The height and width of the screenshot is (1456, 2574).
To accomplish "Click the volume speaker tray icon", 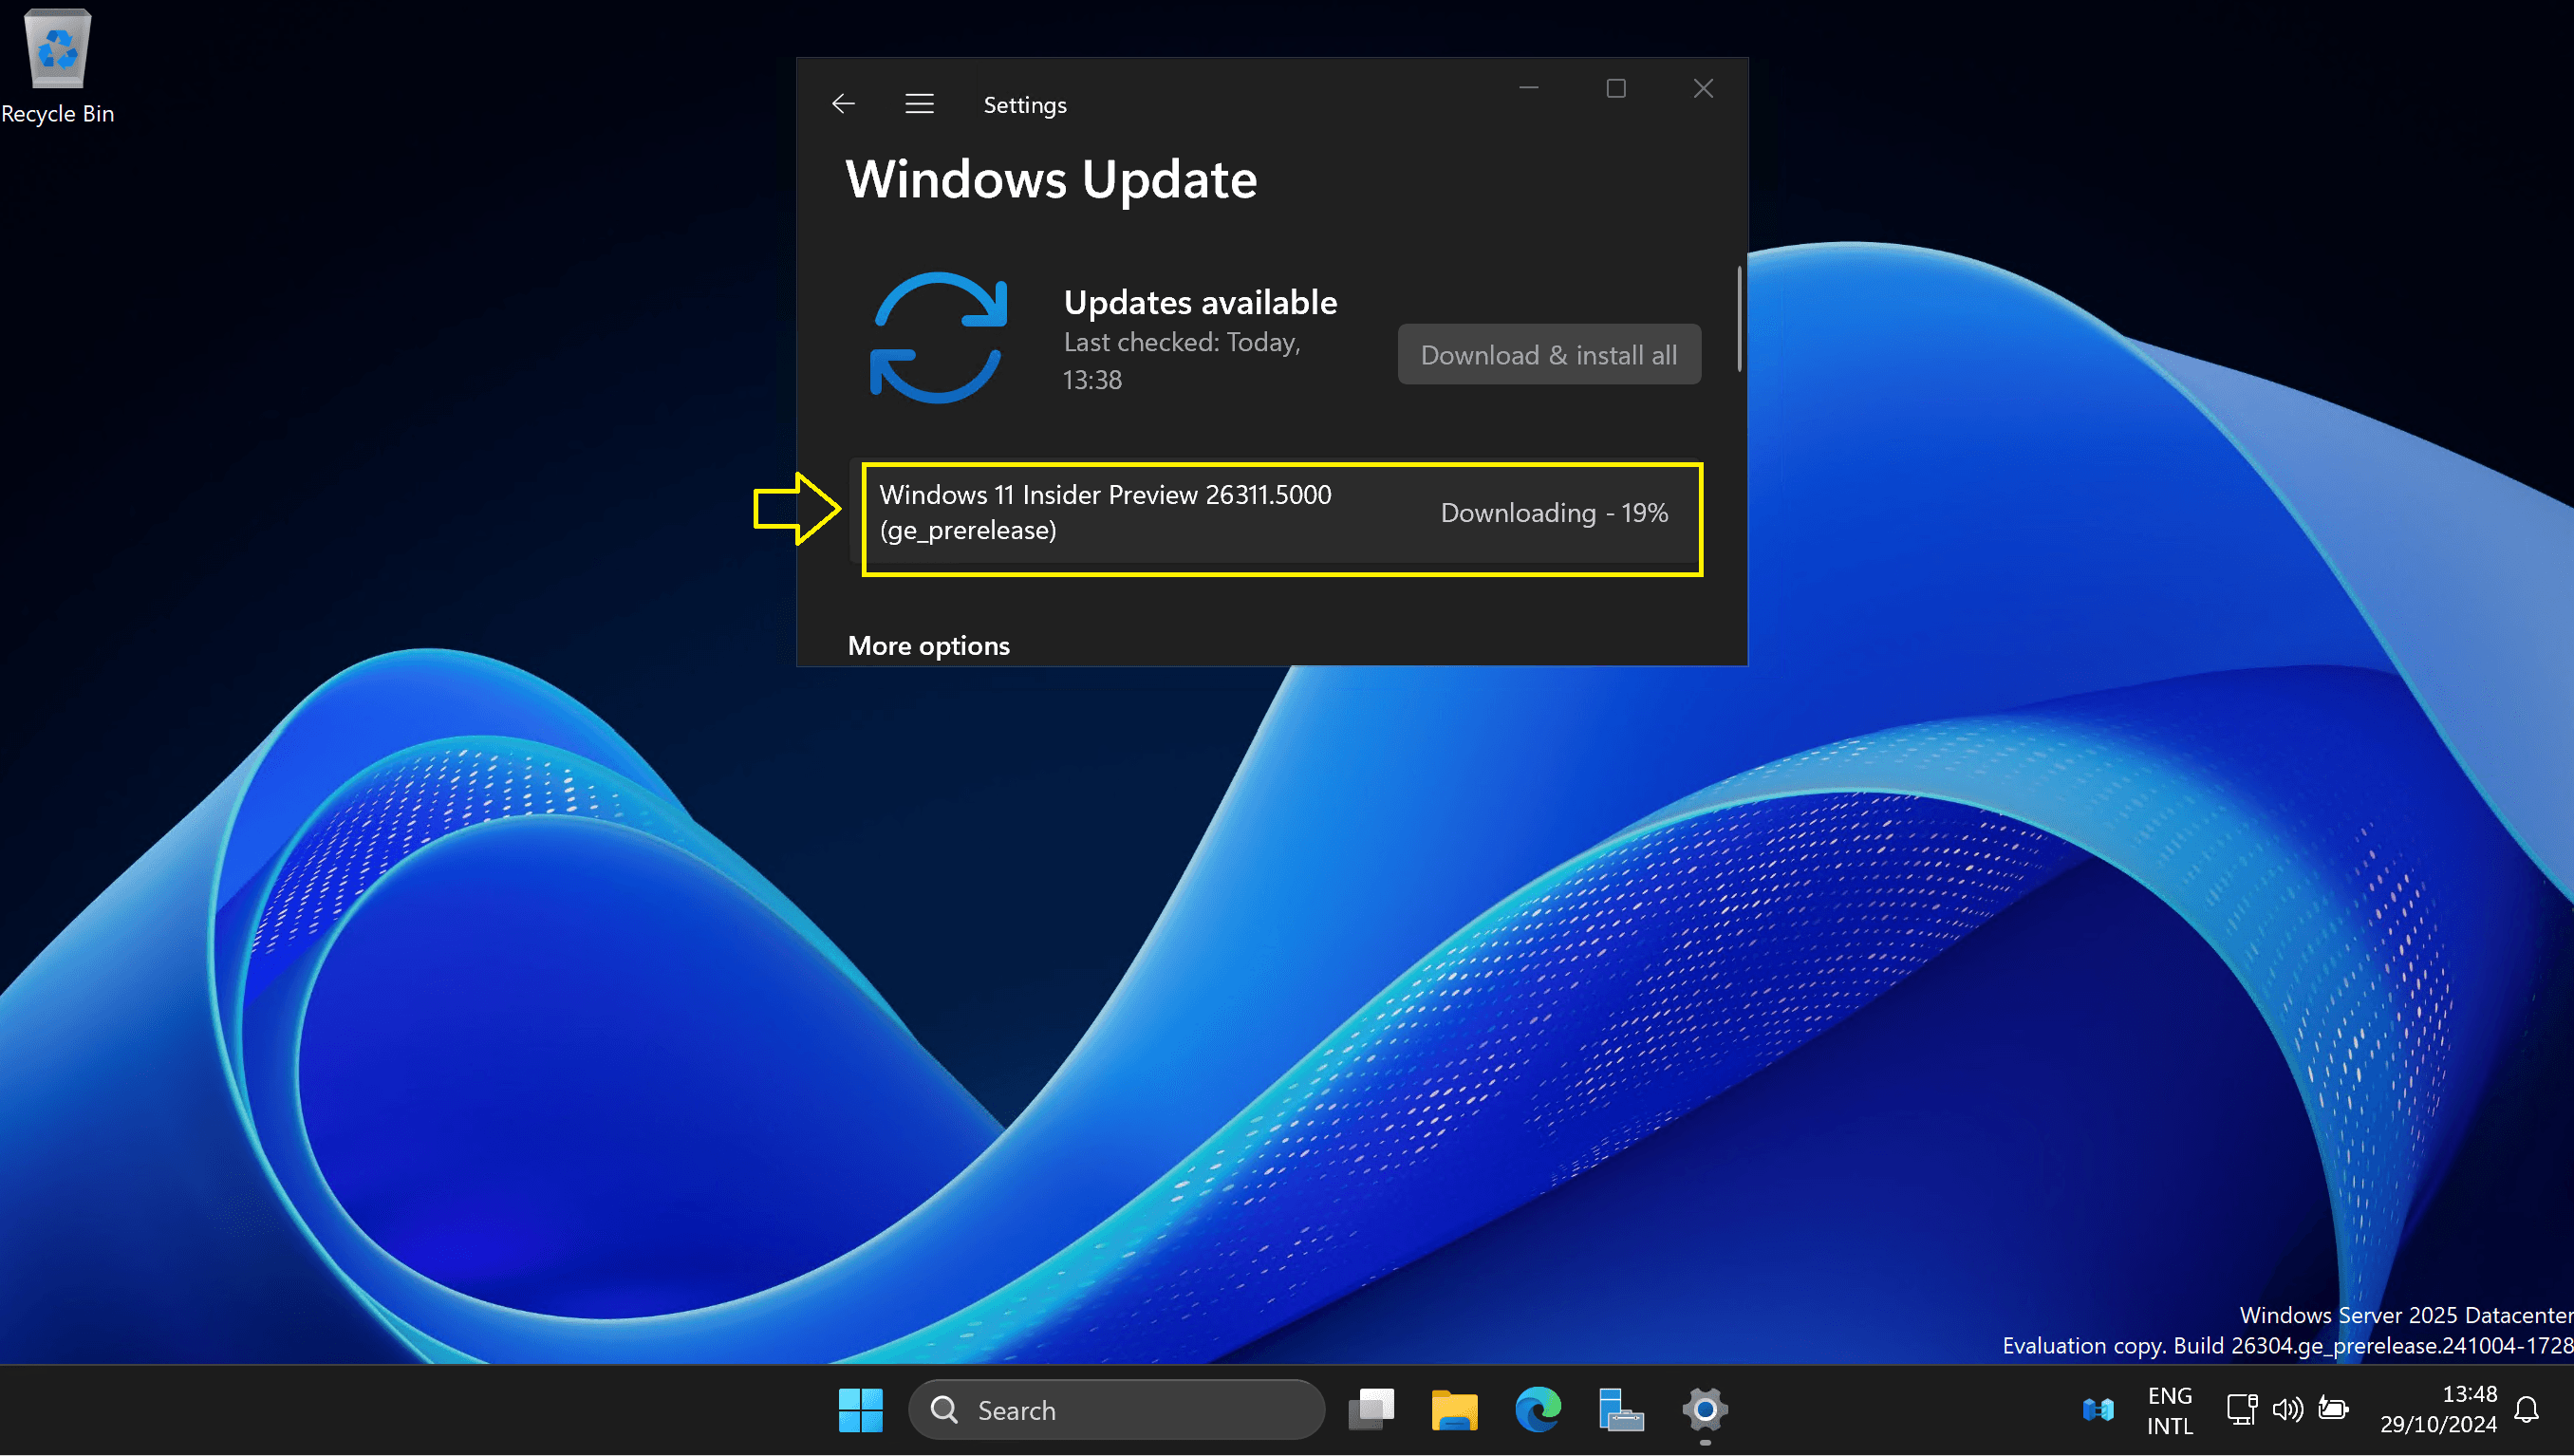I will click(x=2287, y=1410).
